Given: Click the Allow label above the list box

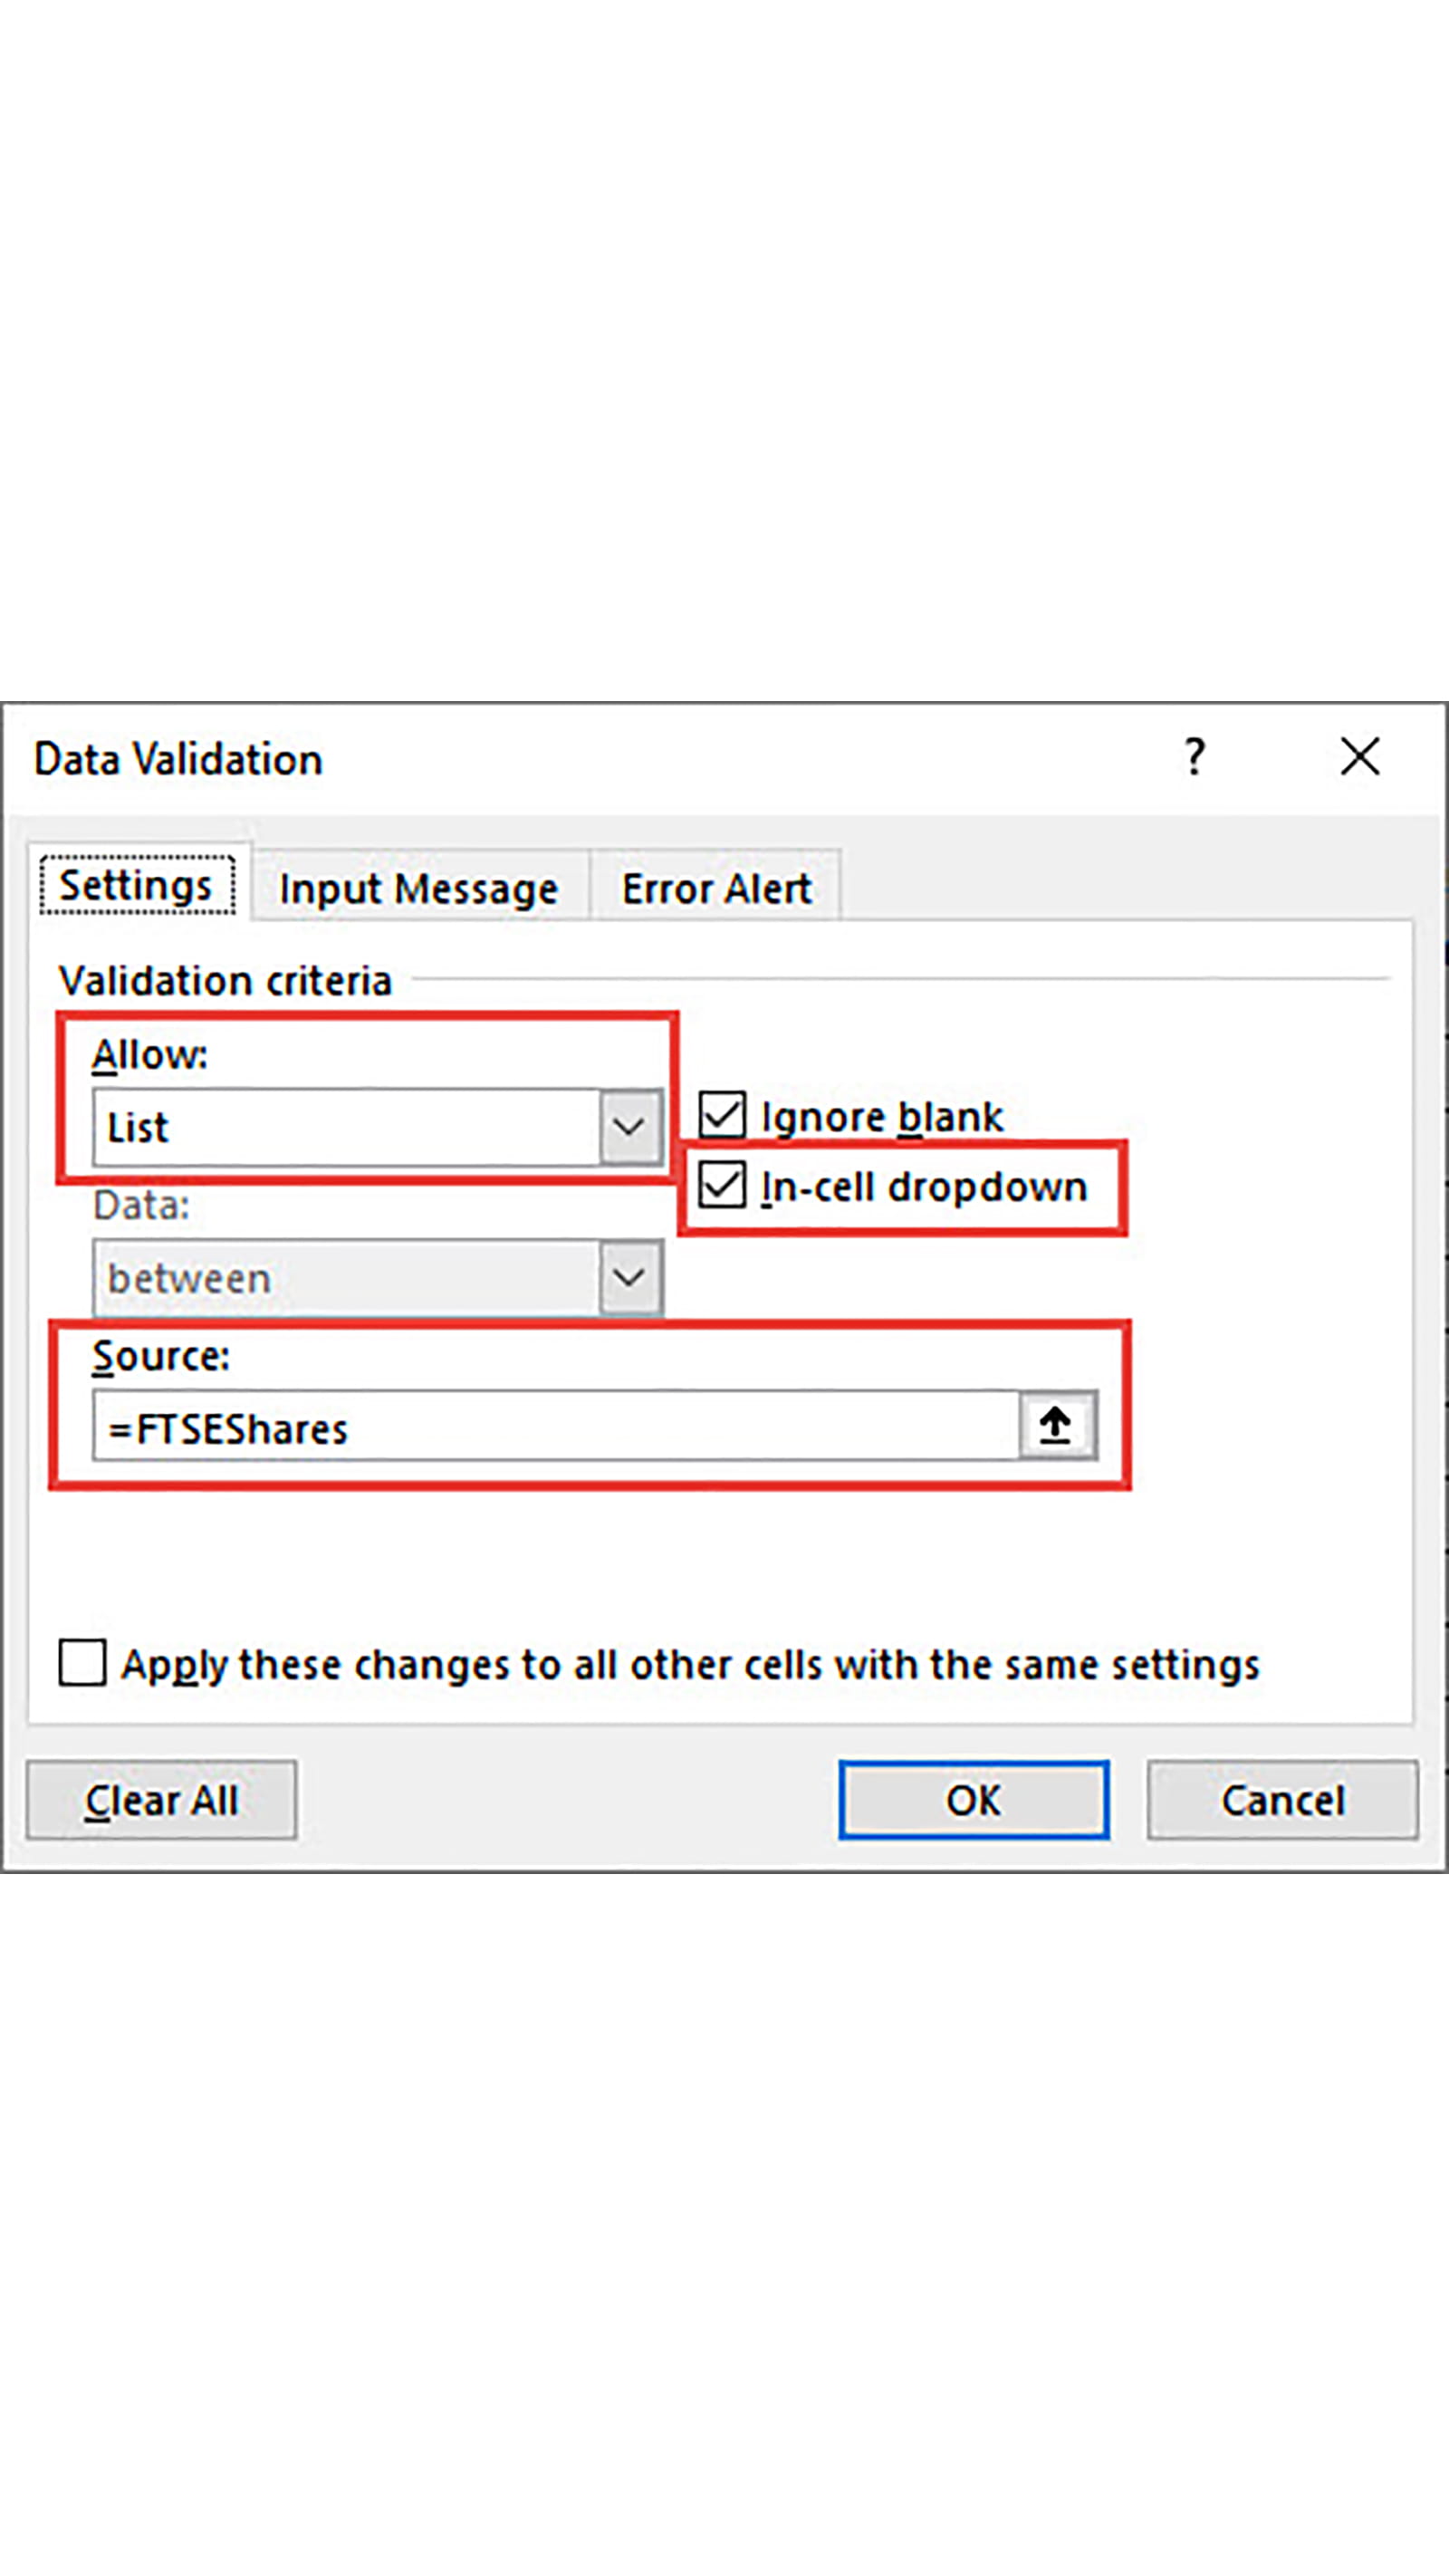Looking at the screenshot, I should coord(150,1055).
